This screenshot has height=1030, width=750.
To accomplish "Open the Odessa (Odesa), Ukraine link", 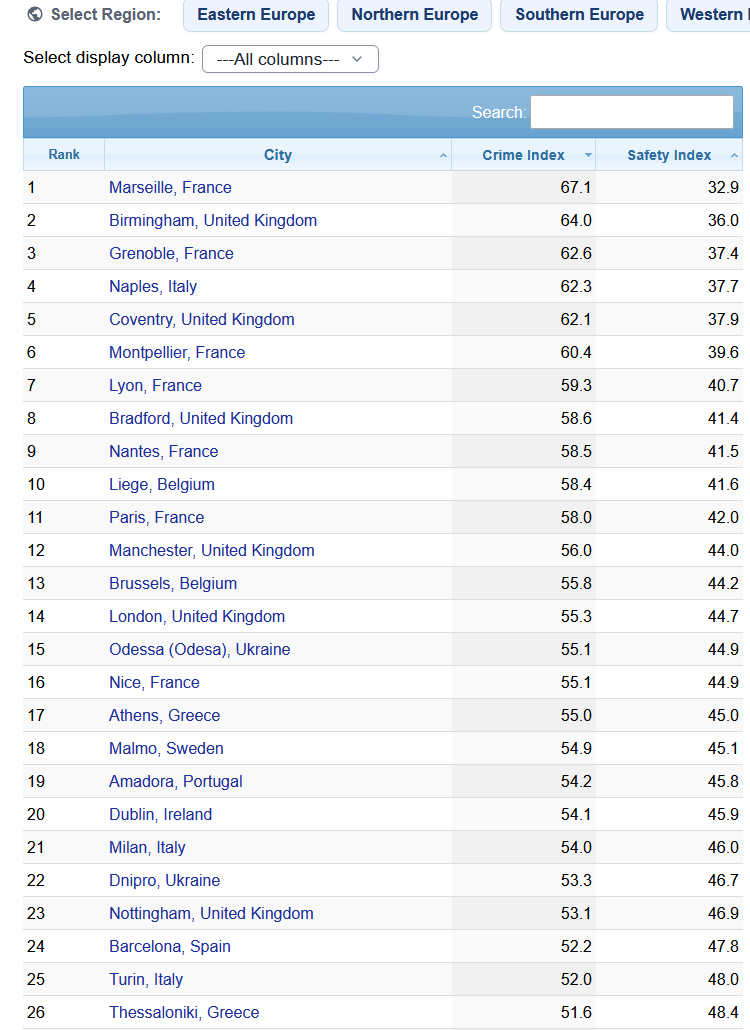I will pyautogui.click(x=200, y=650).
